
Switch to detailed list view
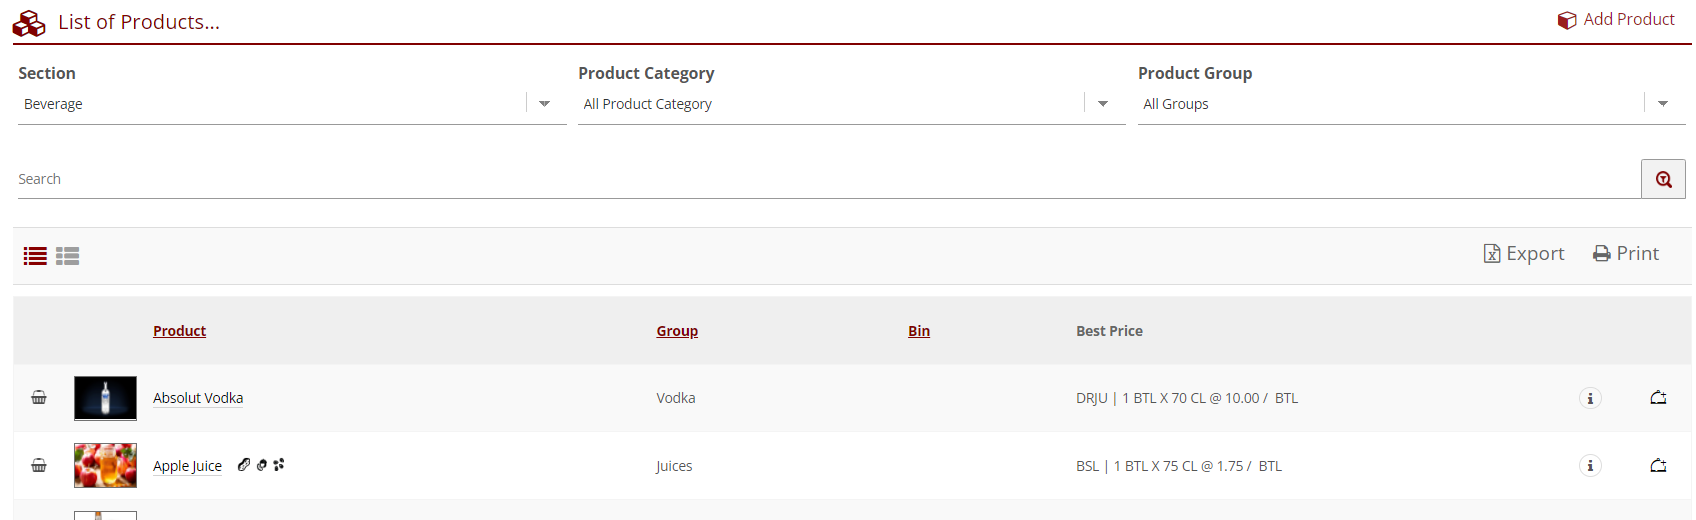[x=68, y=256]
